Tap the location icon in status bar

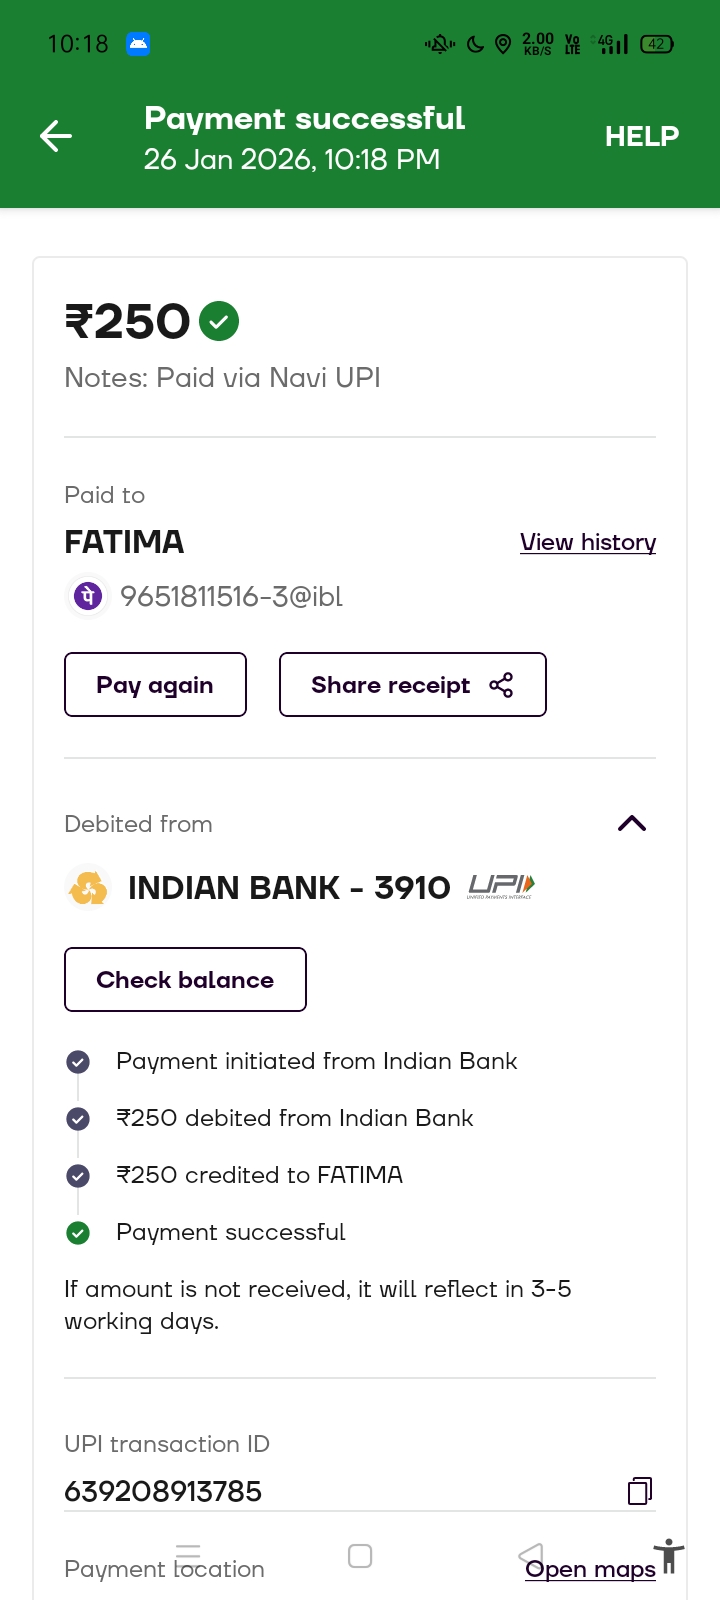[x=504, y=44]
